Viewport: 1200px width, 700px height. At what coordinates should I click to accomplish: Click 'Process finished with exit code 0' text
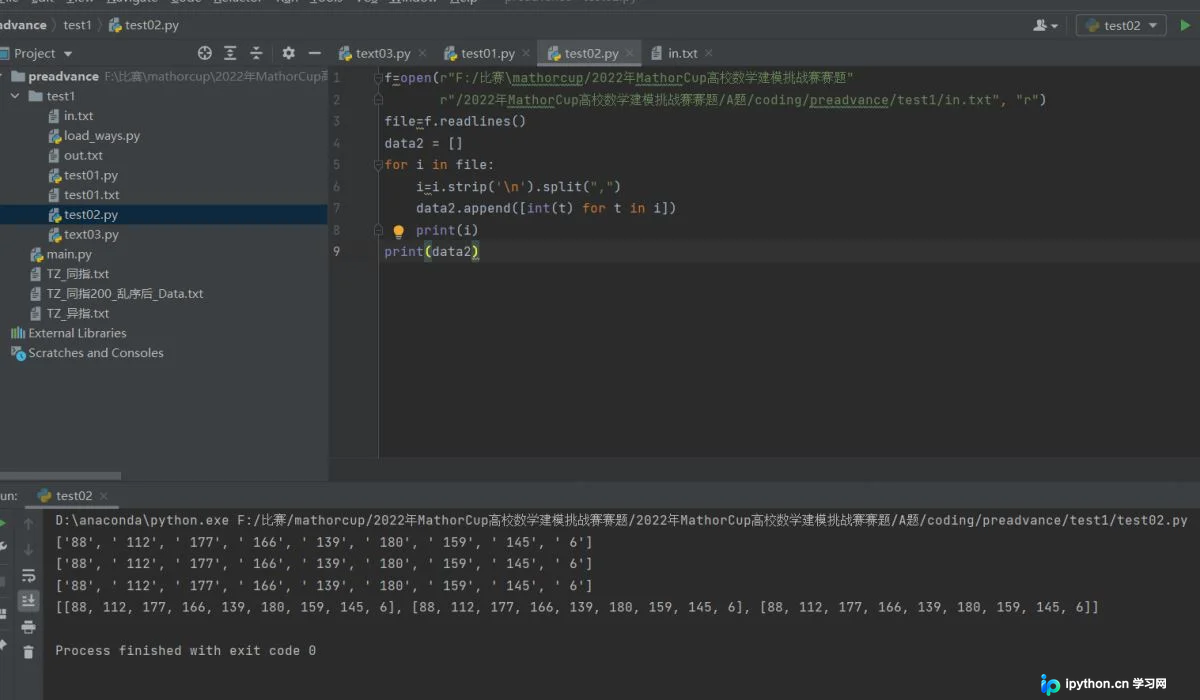[x=185, y=651]
